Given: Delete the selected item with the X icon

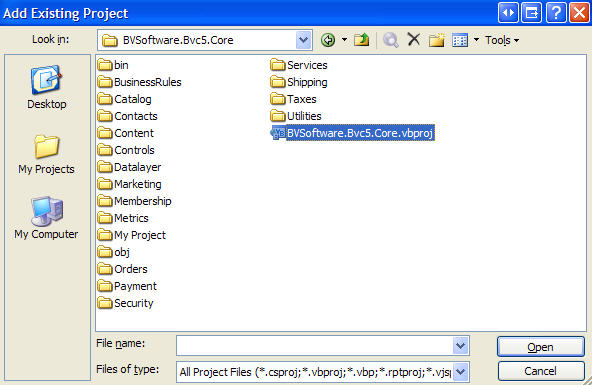Looking at the screenshot, I should 414,39.
